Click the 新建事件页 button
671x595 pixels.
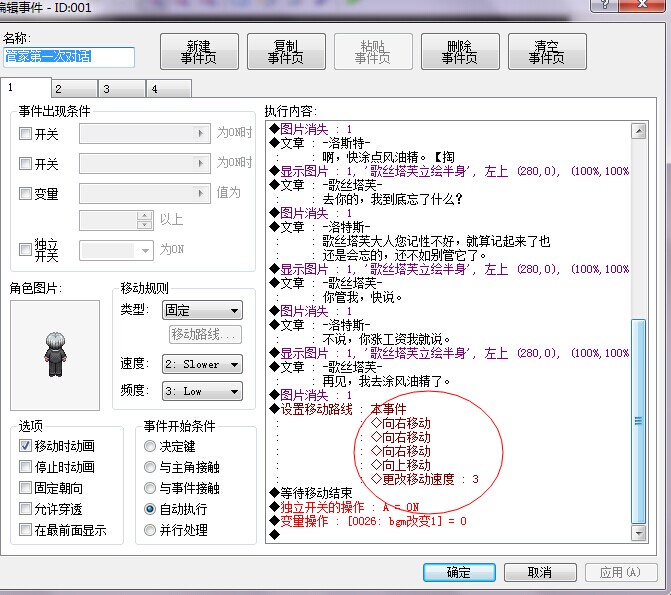pos(199,51)
